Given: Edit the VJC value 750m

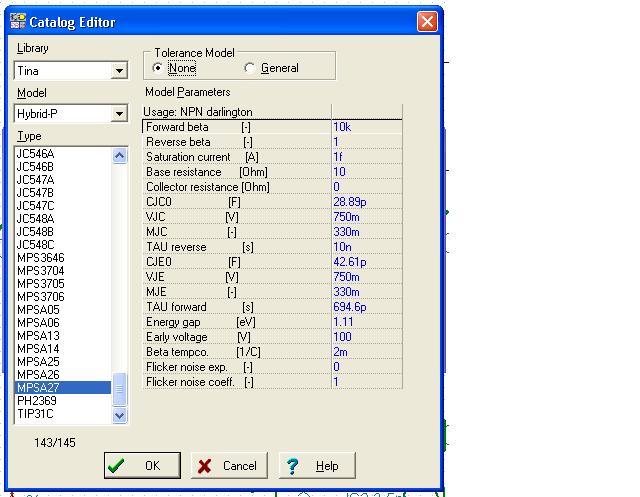Looking at the screenshot, I should click(x=367, y=217).
